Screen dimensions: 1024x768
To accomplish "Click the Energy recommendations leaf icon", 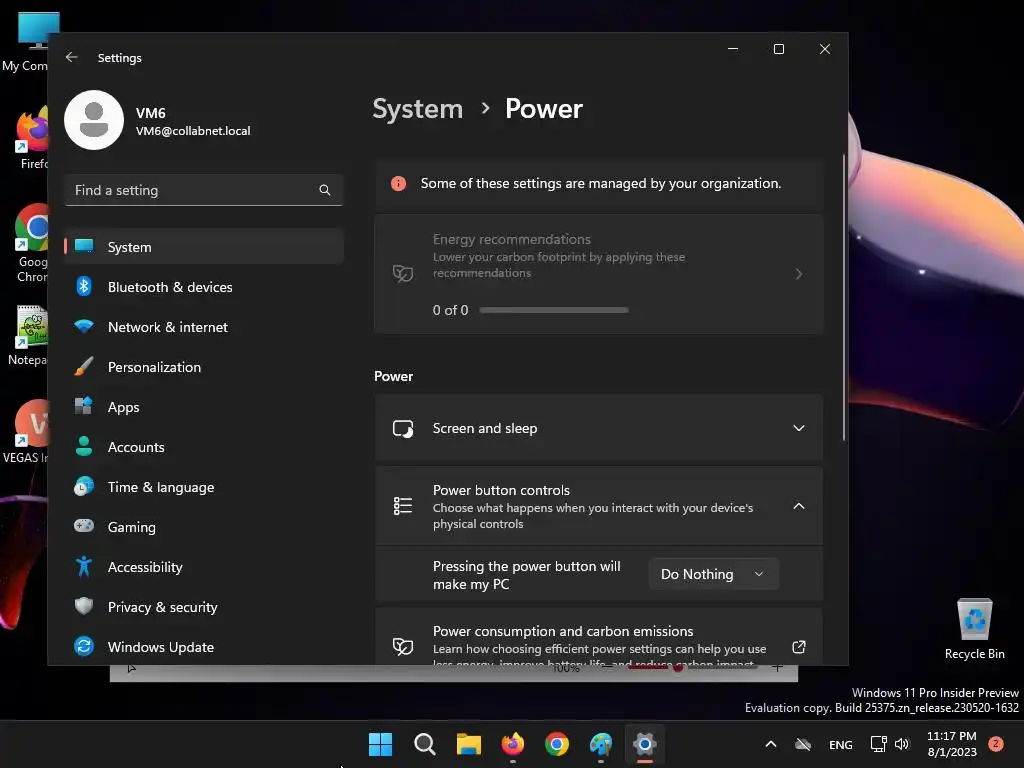I will point(403,274).
